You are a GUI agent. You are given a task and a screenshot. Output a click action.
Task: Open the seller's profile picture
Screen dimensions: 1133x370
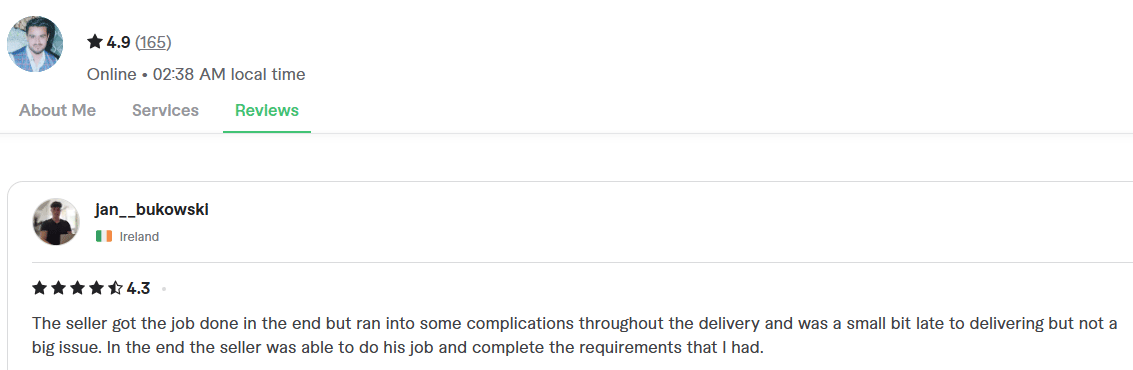click(35, 44)
